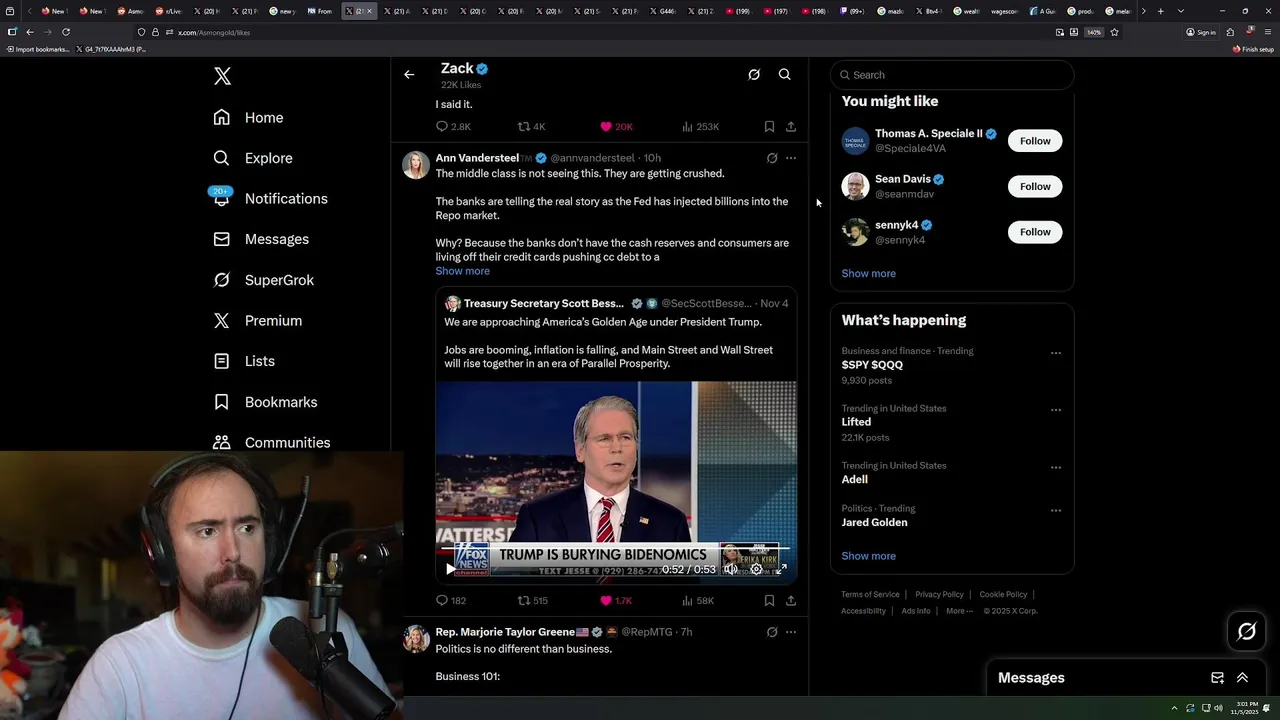
Task: Expand the More footer menu
Action: 959,611
